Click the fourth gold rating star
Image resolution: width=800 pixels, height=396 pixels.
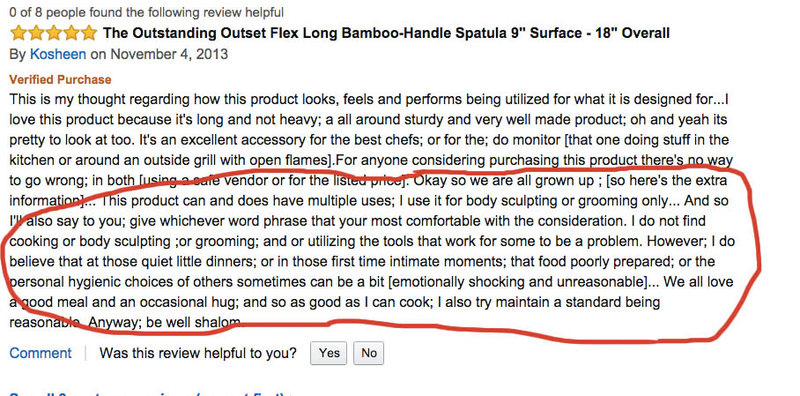point(71,33)
